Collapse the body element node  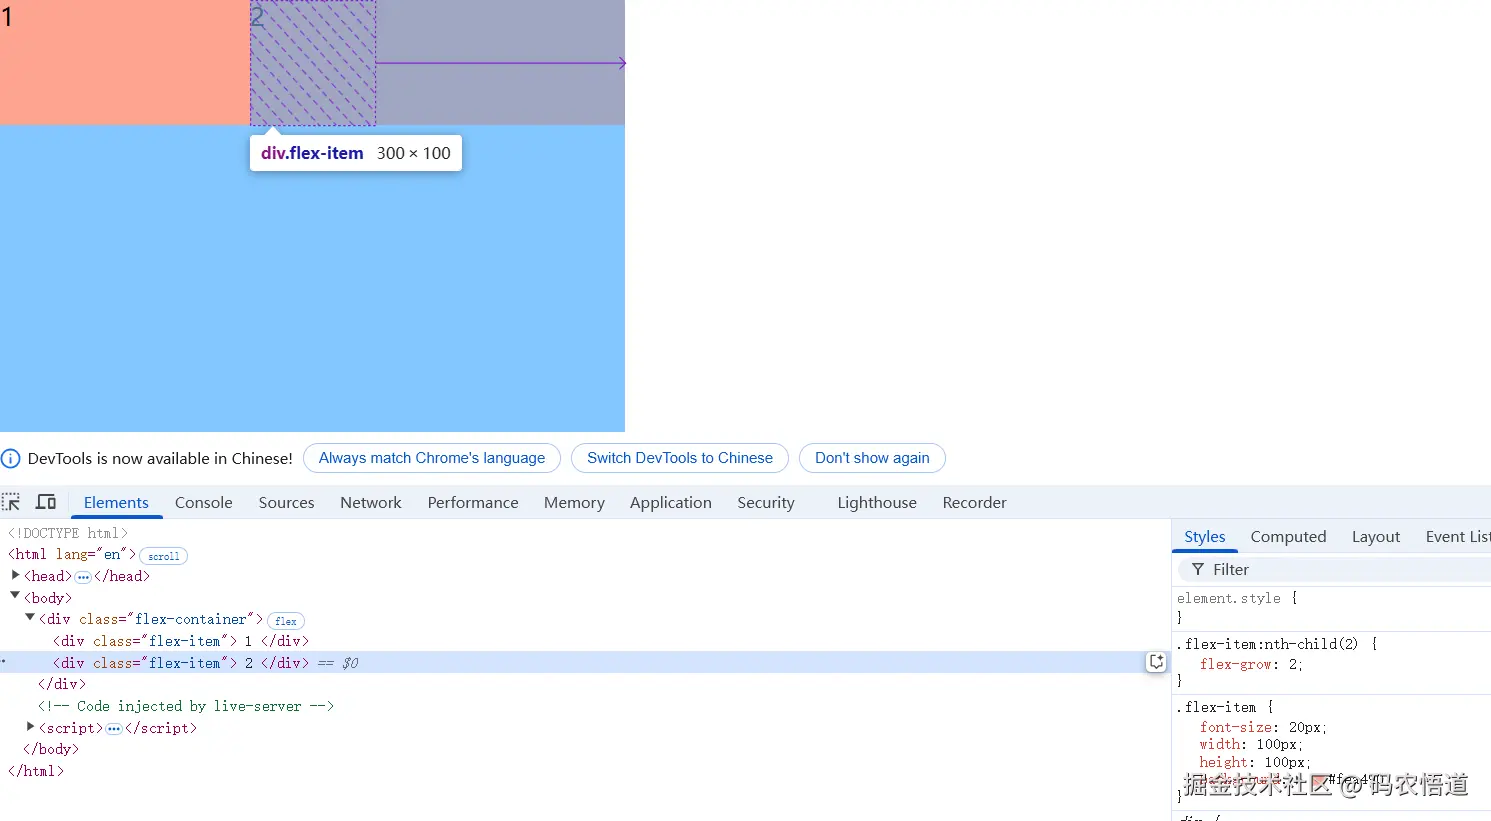coord(15,596)
